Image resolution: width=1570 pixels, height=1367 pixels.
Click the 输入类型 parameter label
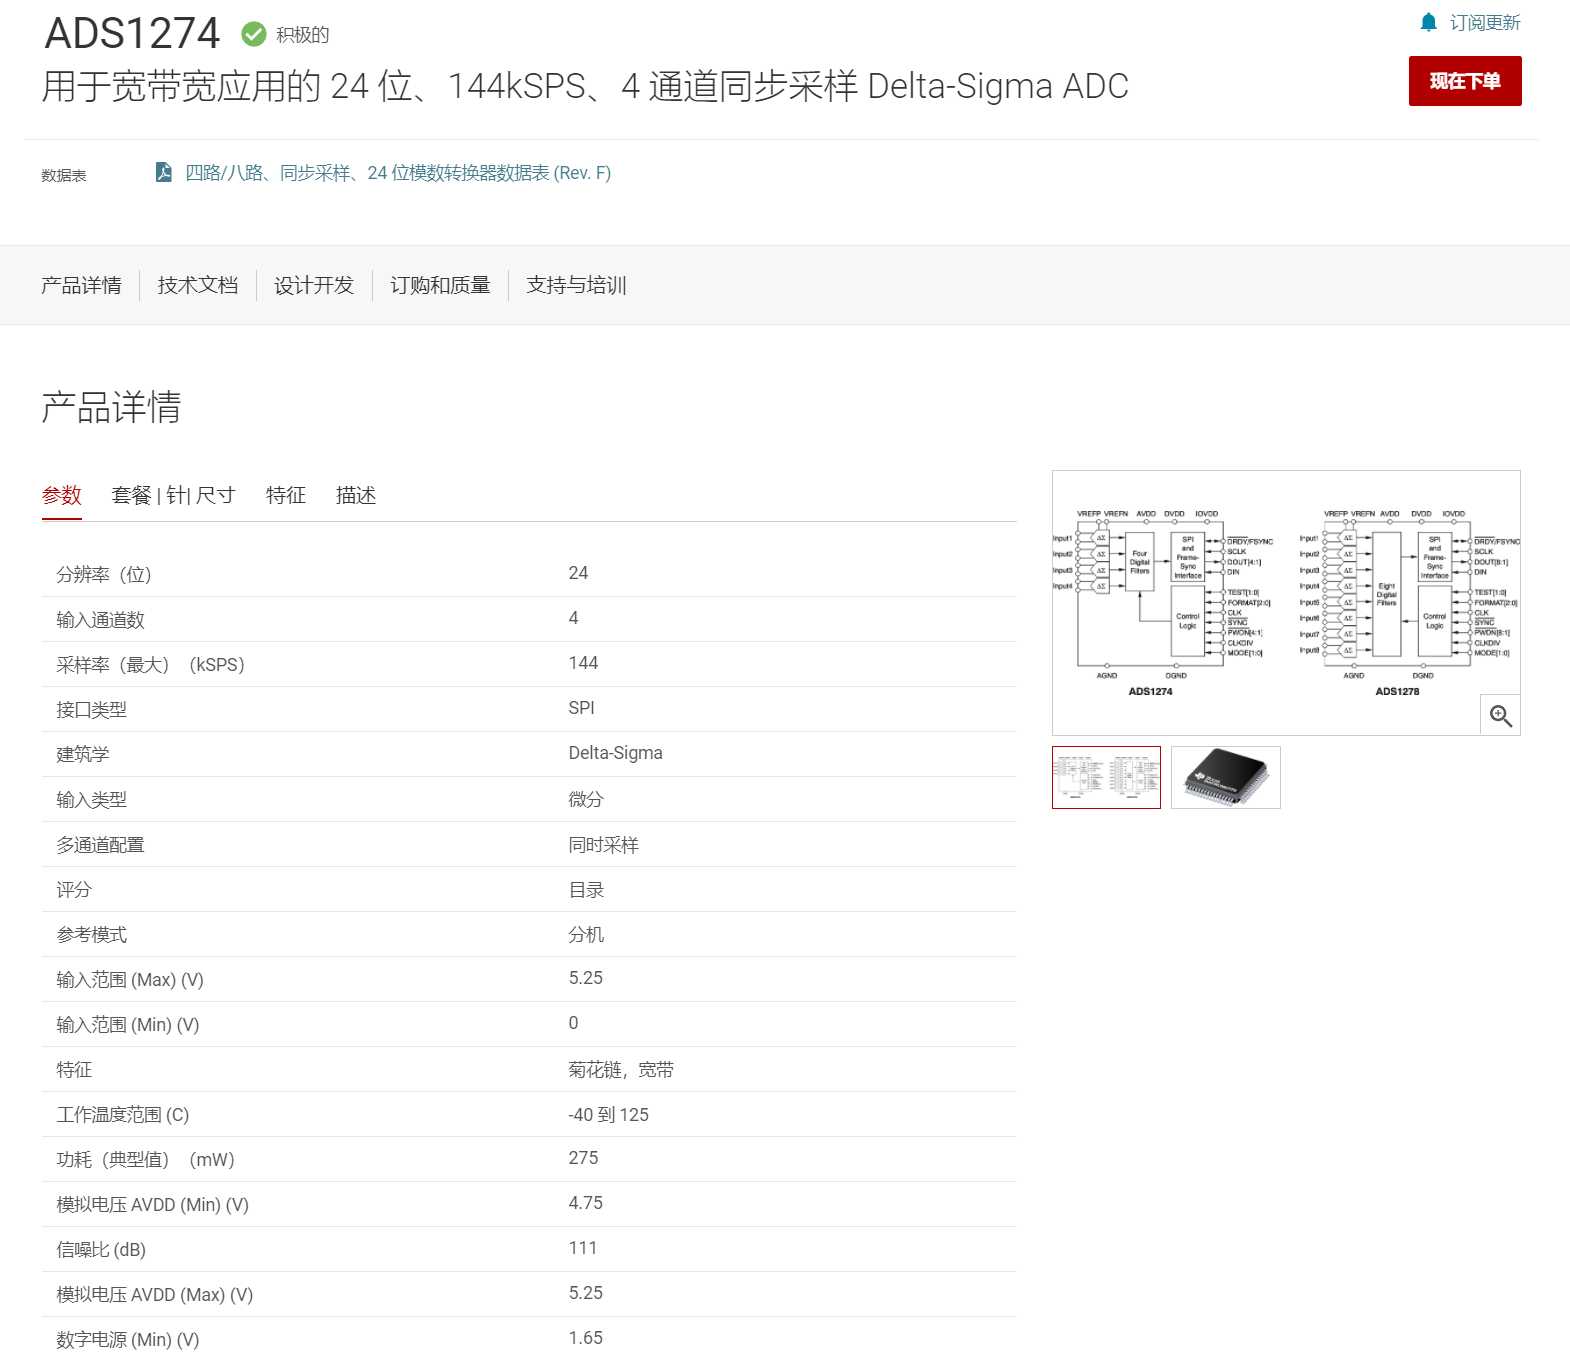pos(91,800)
